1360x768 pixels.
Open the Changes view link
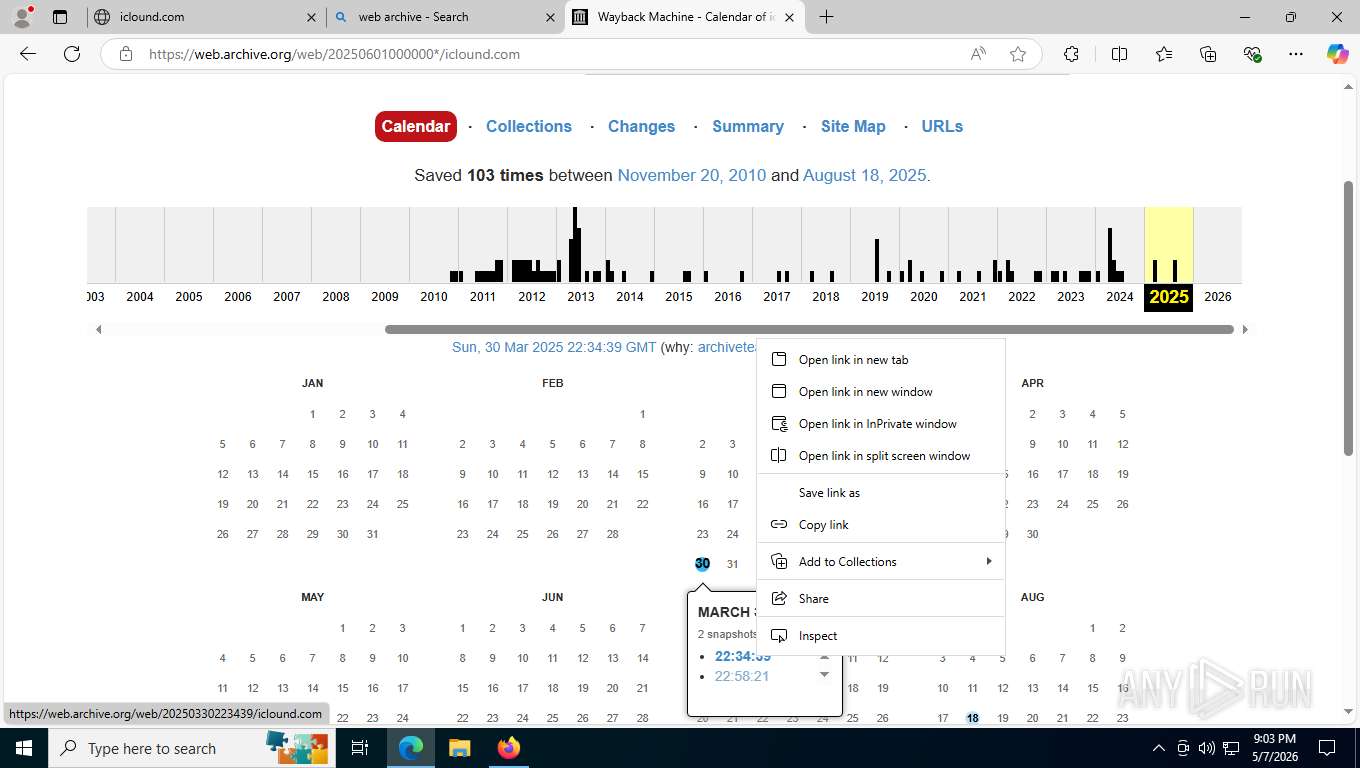(x=641, y=126)
